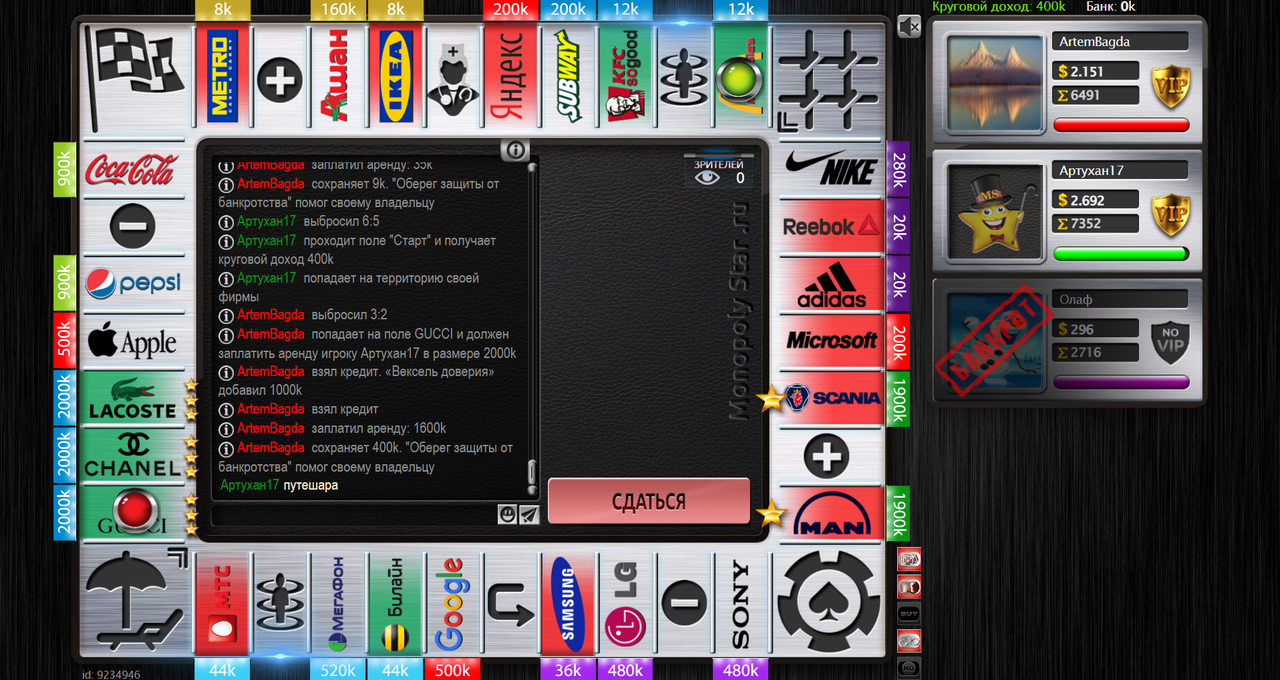Viewport: 1280px width, 680px height.
Task: Select the Reebok company cell
Action: 830,226
